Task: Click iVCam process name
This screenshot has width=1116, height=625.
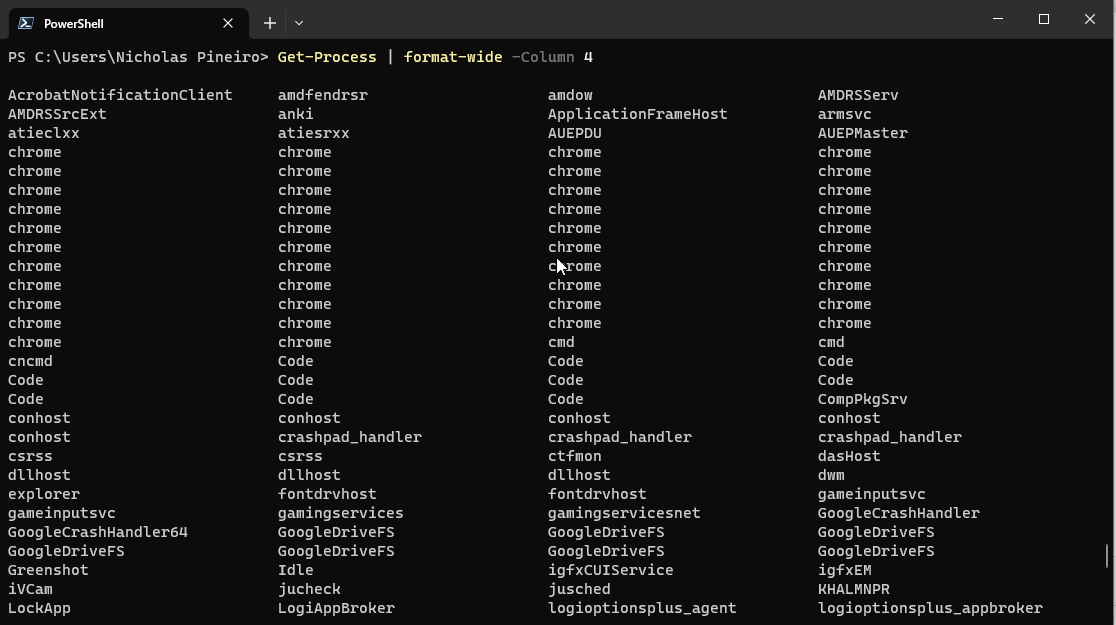Action: 30,589
